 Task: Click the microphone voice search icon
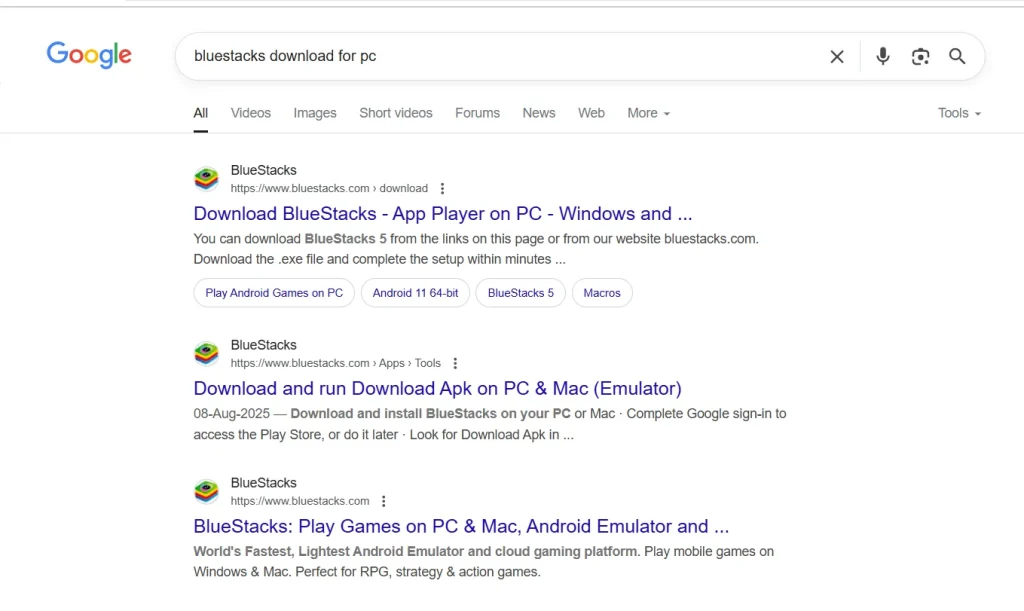[883, 57]
